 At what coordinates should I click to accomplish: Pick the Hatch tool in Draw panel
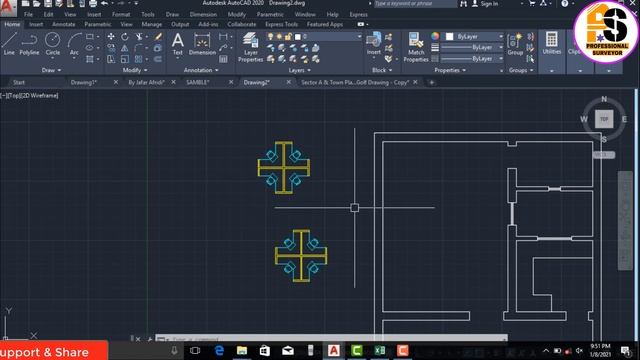pos(90,60)
